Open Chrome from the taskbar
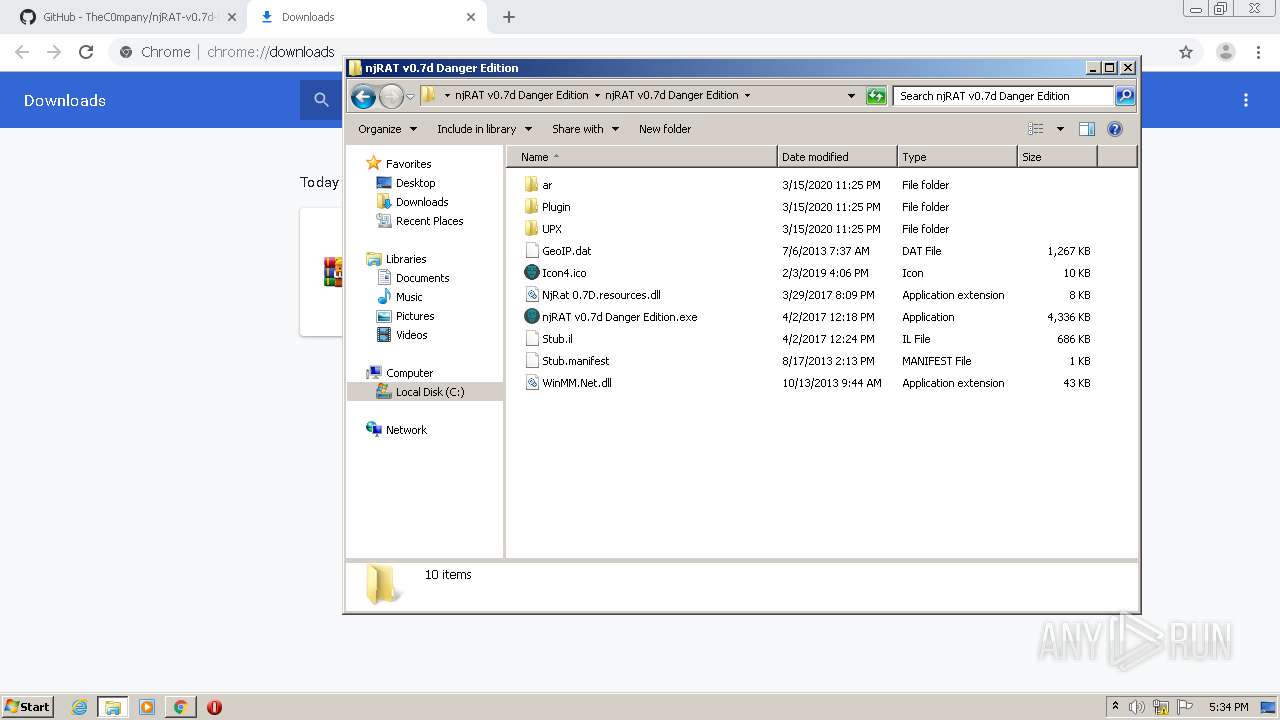This screenshot has height=720, width=1280. [x=181, y=707]
